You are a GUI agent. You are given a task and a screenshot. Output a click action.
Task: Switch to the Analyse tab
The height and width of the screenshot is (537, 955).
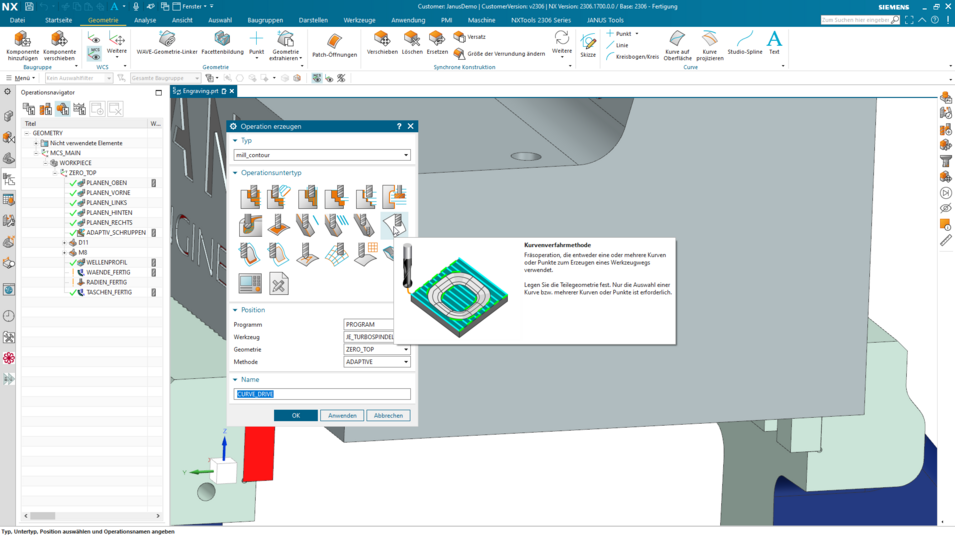tap(145, 20)
